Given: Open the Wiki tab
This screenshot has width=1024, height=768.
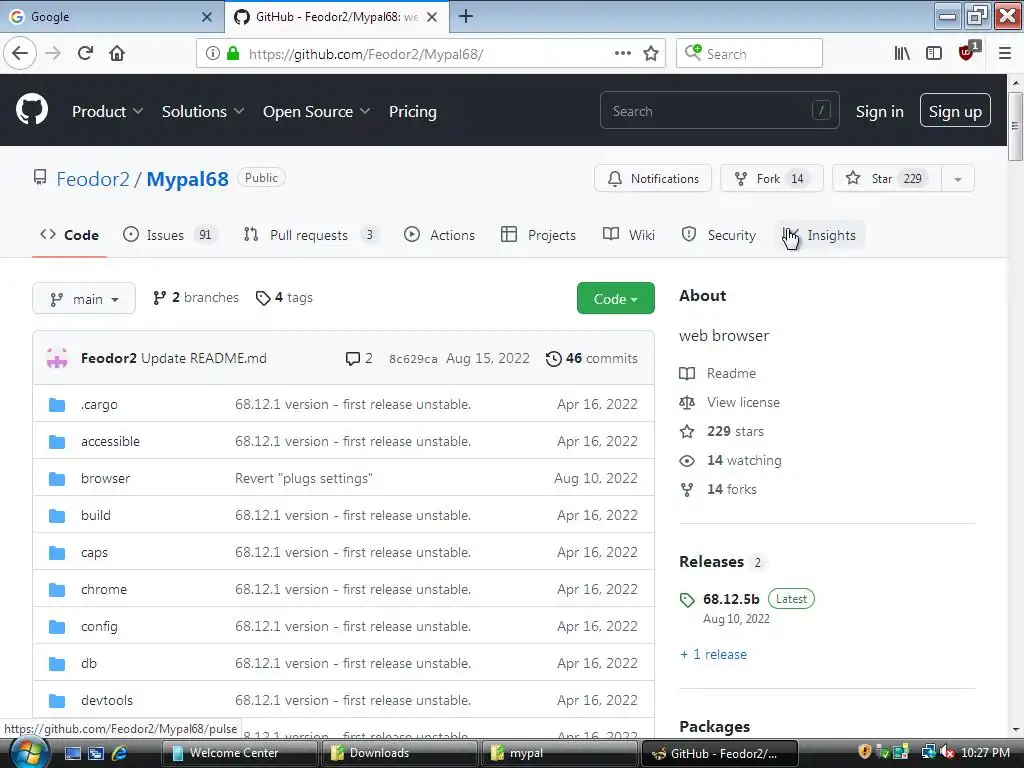Looking at the screenshot, I should click(x=629, y=235).
